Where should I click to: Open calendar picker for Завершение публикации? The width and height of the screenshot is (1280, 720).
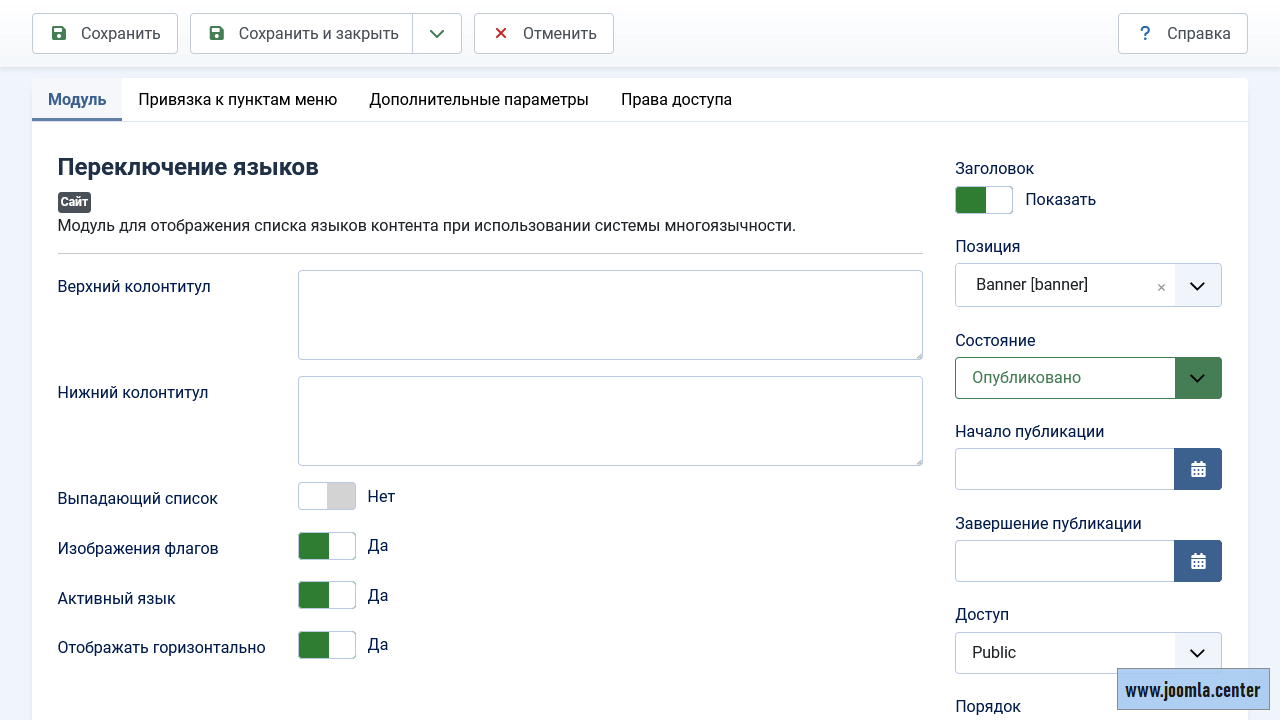pos(1197,561)
